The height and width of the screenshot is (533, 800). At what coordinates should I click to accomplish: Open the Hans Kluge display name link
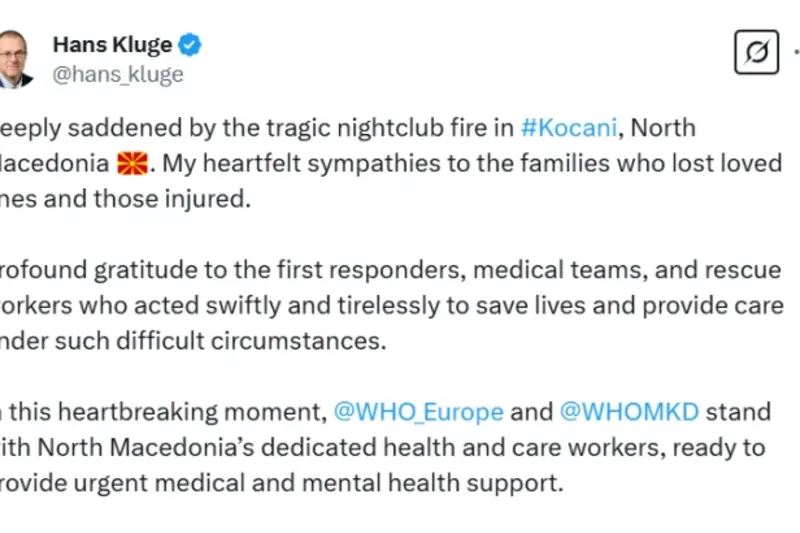[111, 45]
